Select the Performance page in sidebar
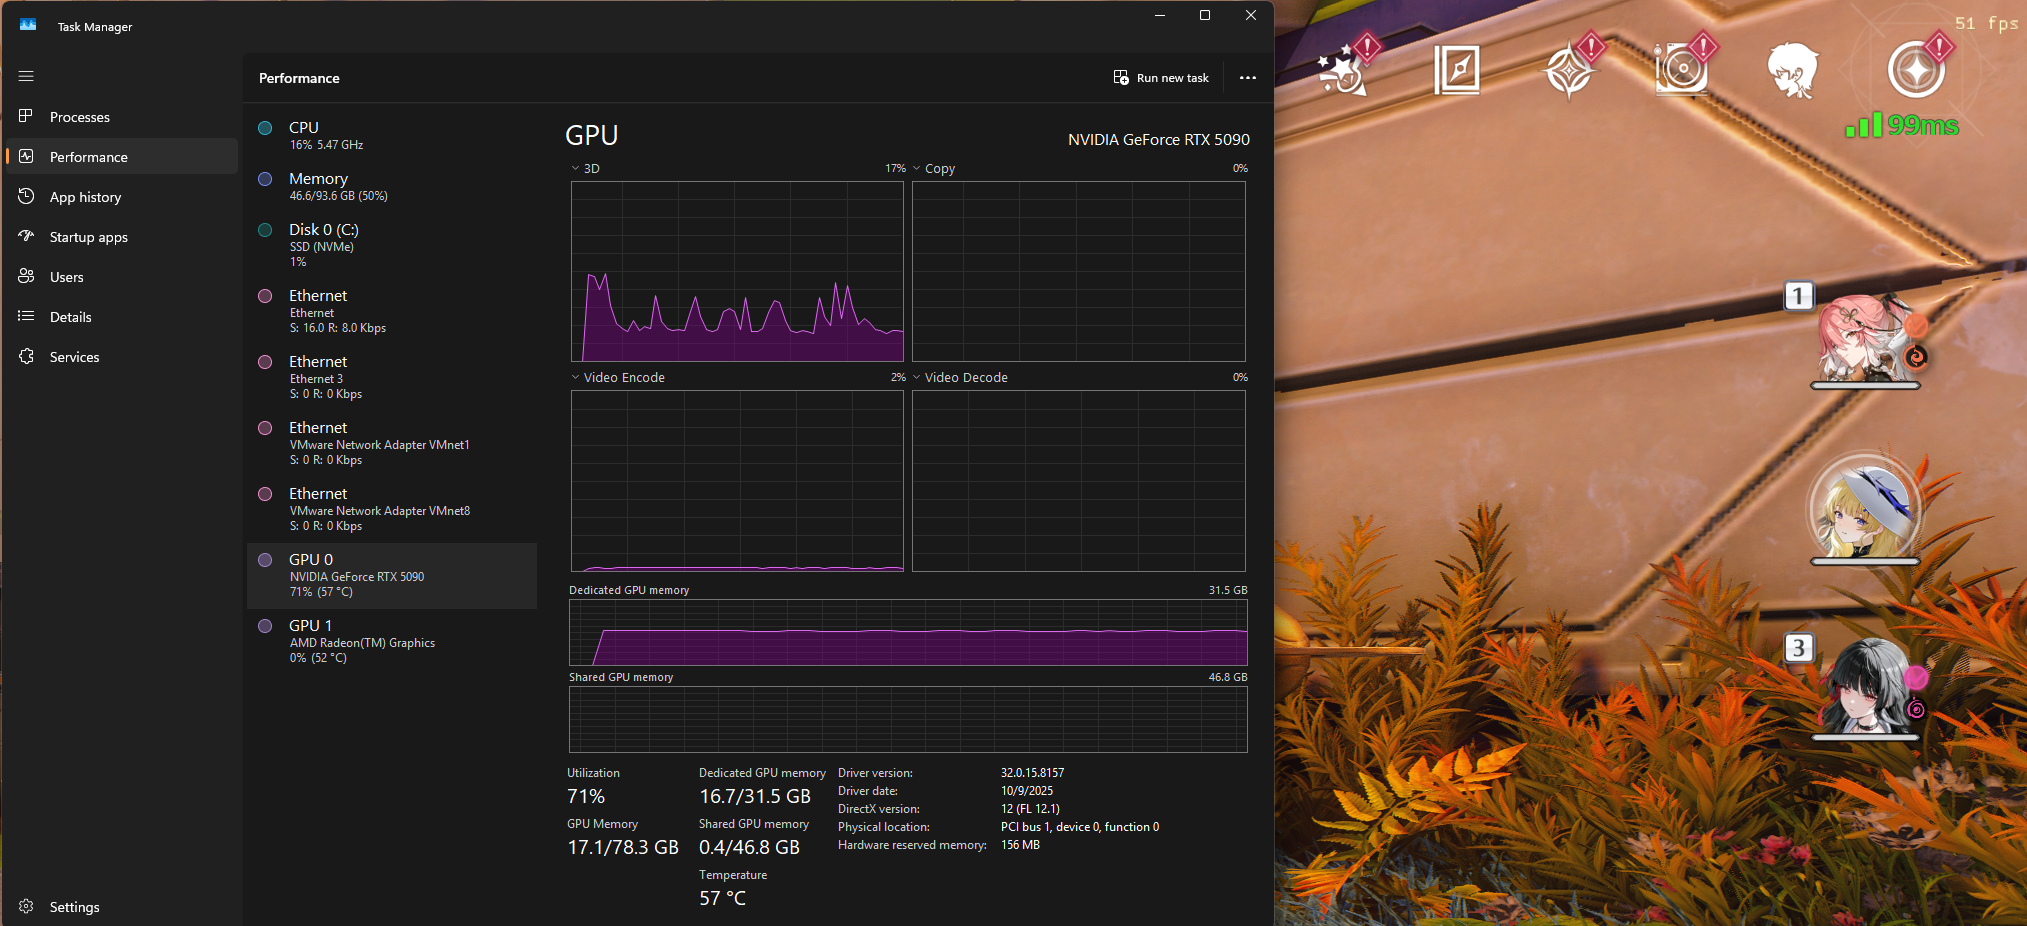This screenshot has height=926, width=2027. [x=122, y=157]
